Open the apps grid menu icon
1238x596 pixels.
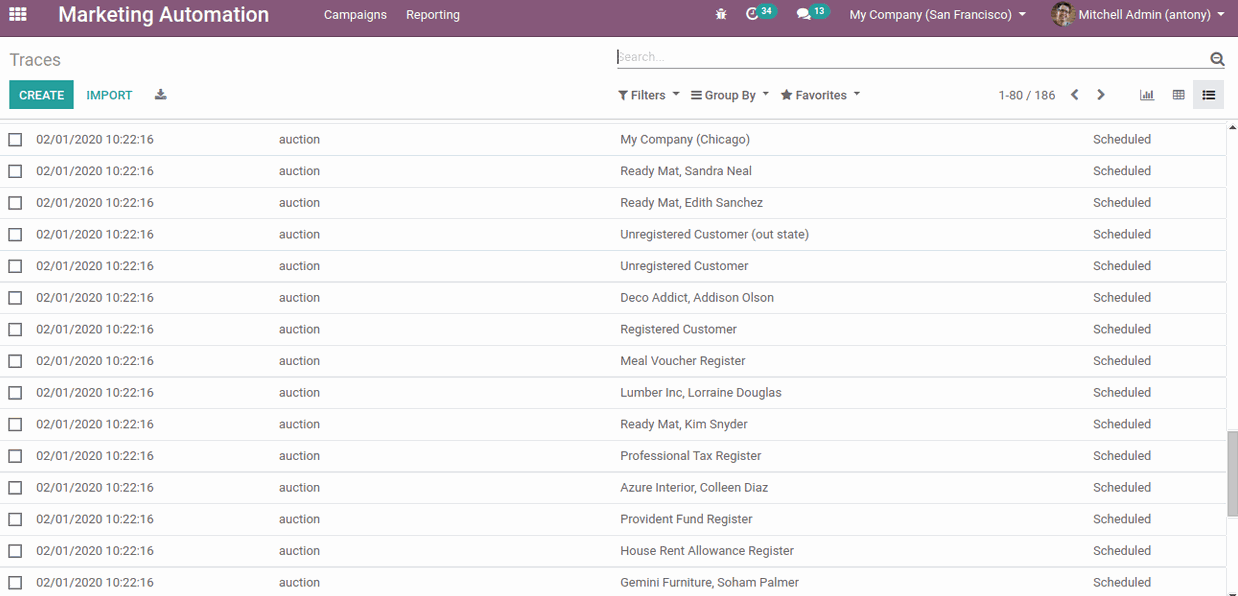pyautogui.click(x=18, y=15)
